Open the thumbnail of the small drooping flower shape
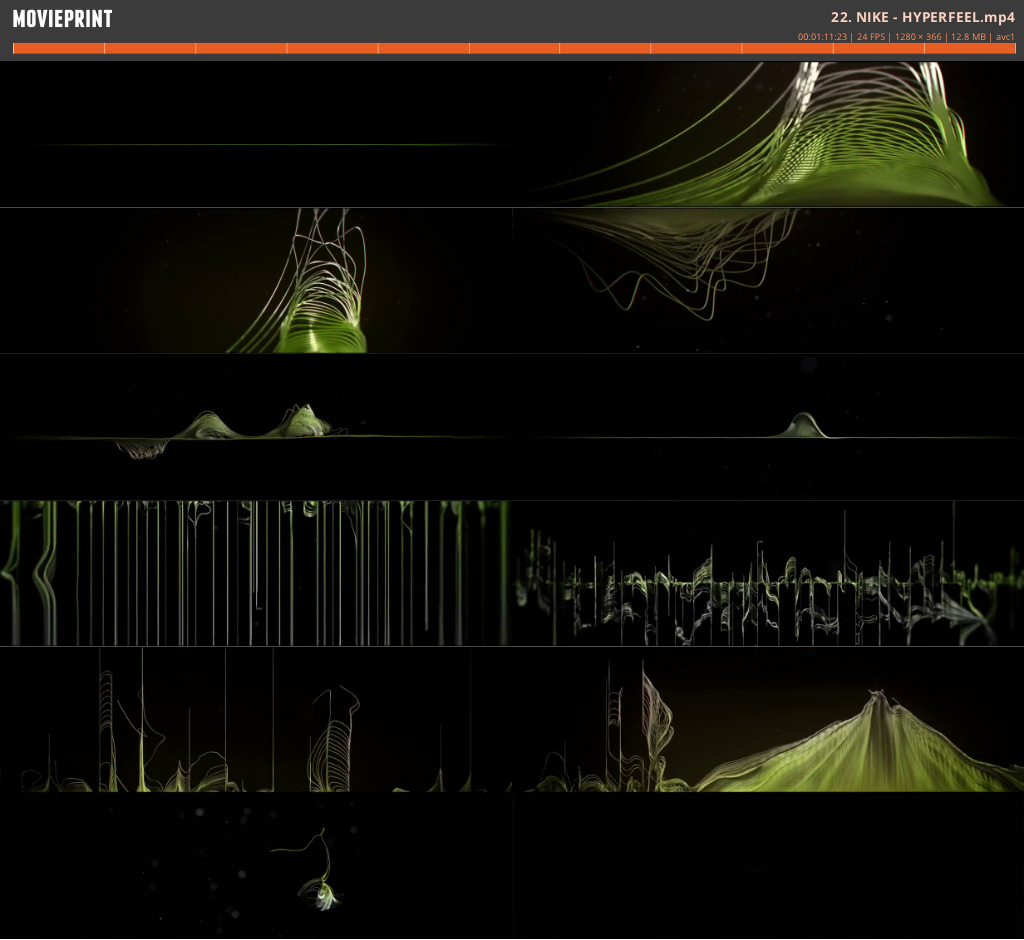This screenshot has width=1024, height=940. (256, 866)
